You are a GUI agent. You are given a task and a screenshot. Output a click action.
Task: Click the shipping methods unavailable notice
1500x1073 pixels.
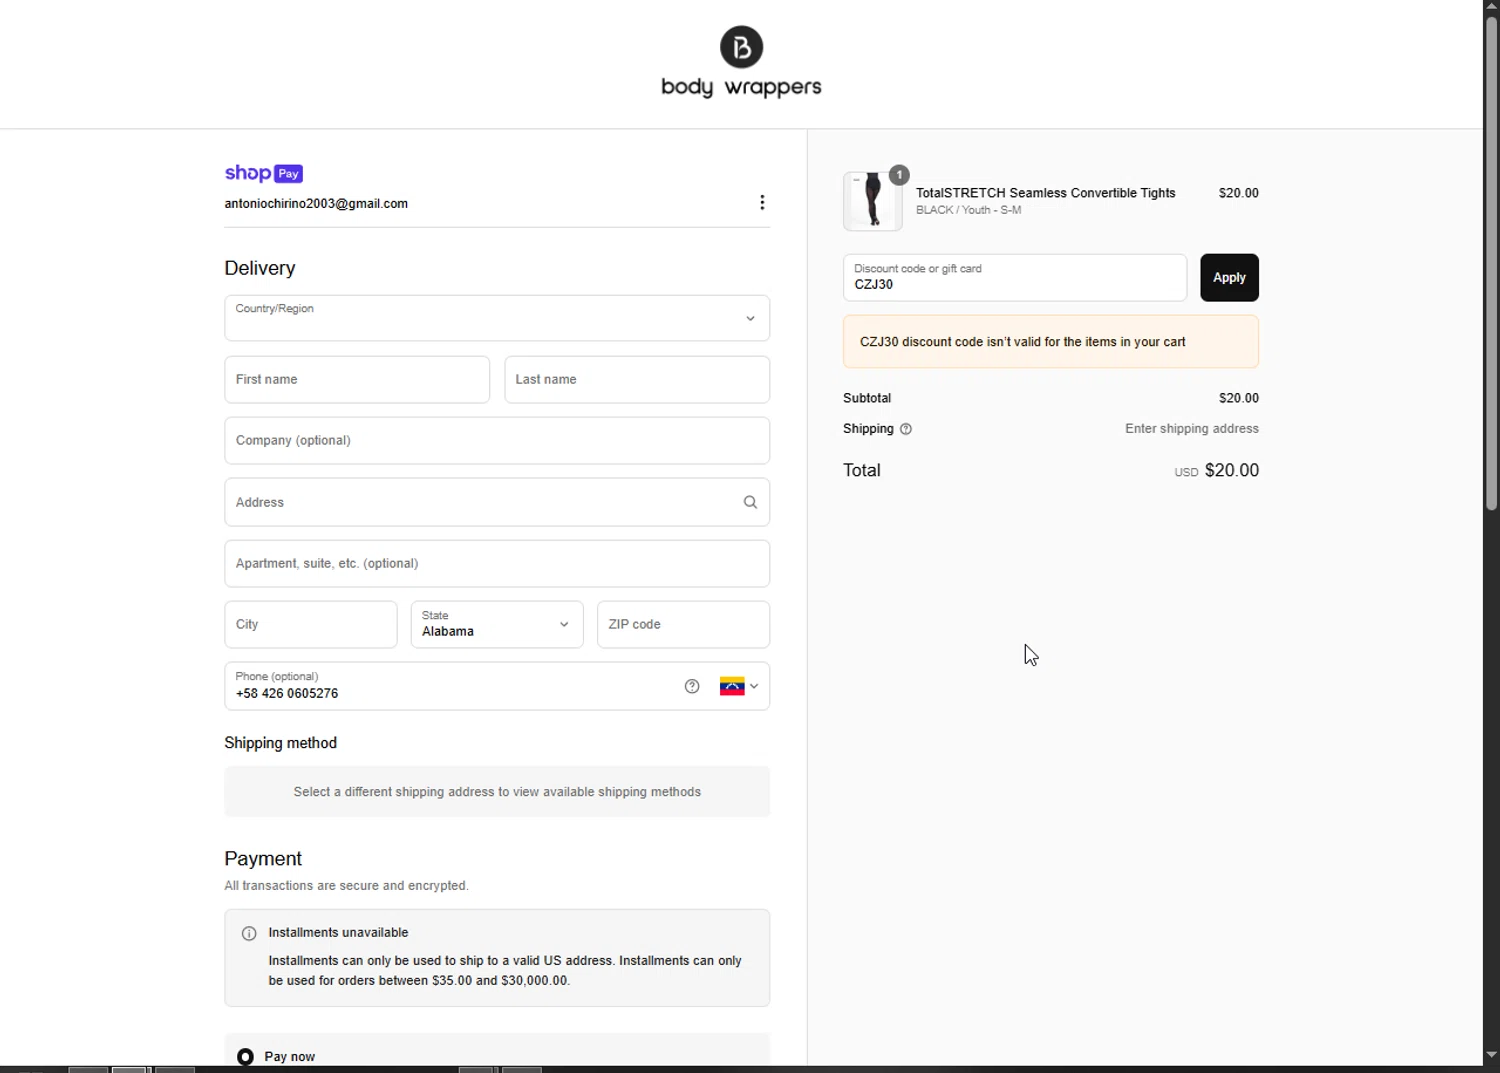497,791
